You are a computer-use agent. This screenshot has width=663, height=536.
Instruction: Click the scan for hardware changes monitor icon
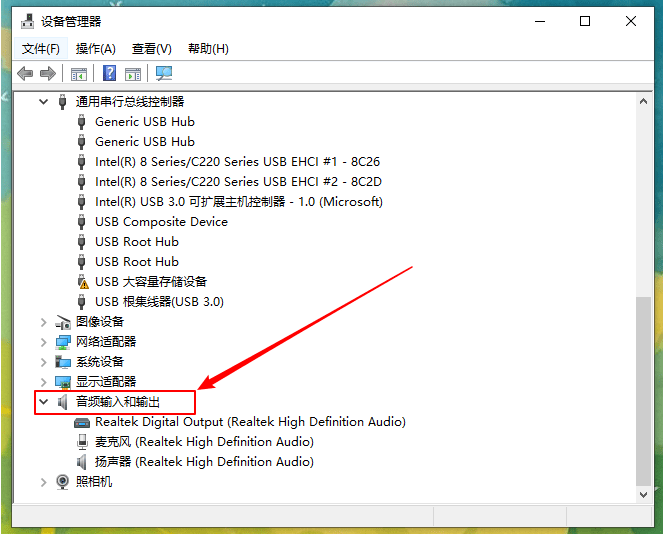click(164, 73)
